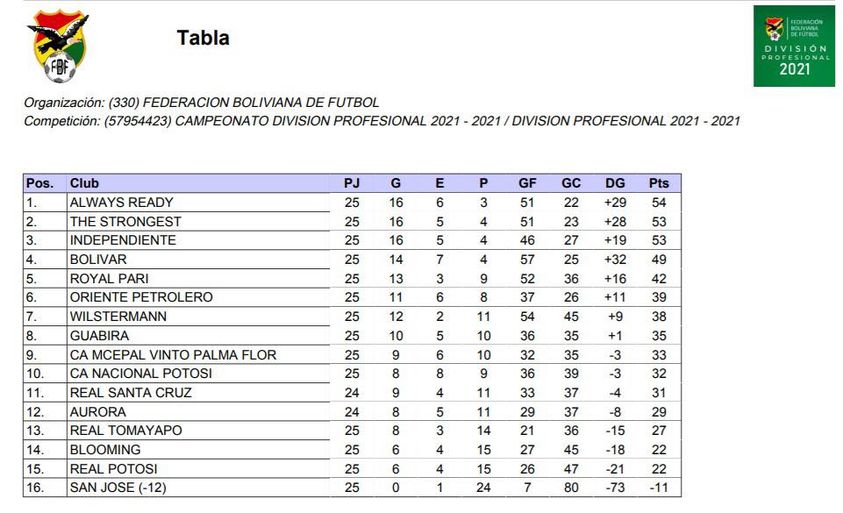Image resolution: width=843 pixels, height=513 pixels.
Task: Select THE STRONGEST club name
Action: click(x=125, y=221)
